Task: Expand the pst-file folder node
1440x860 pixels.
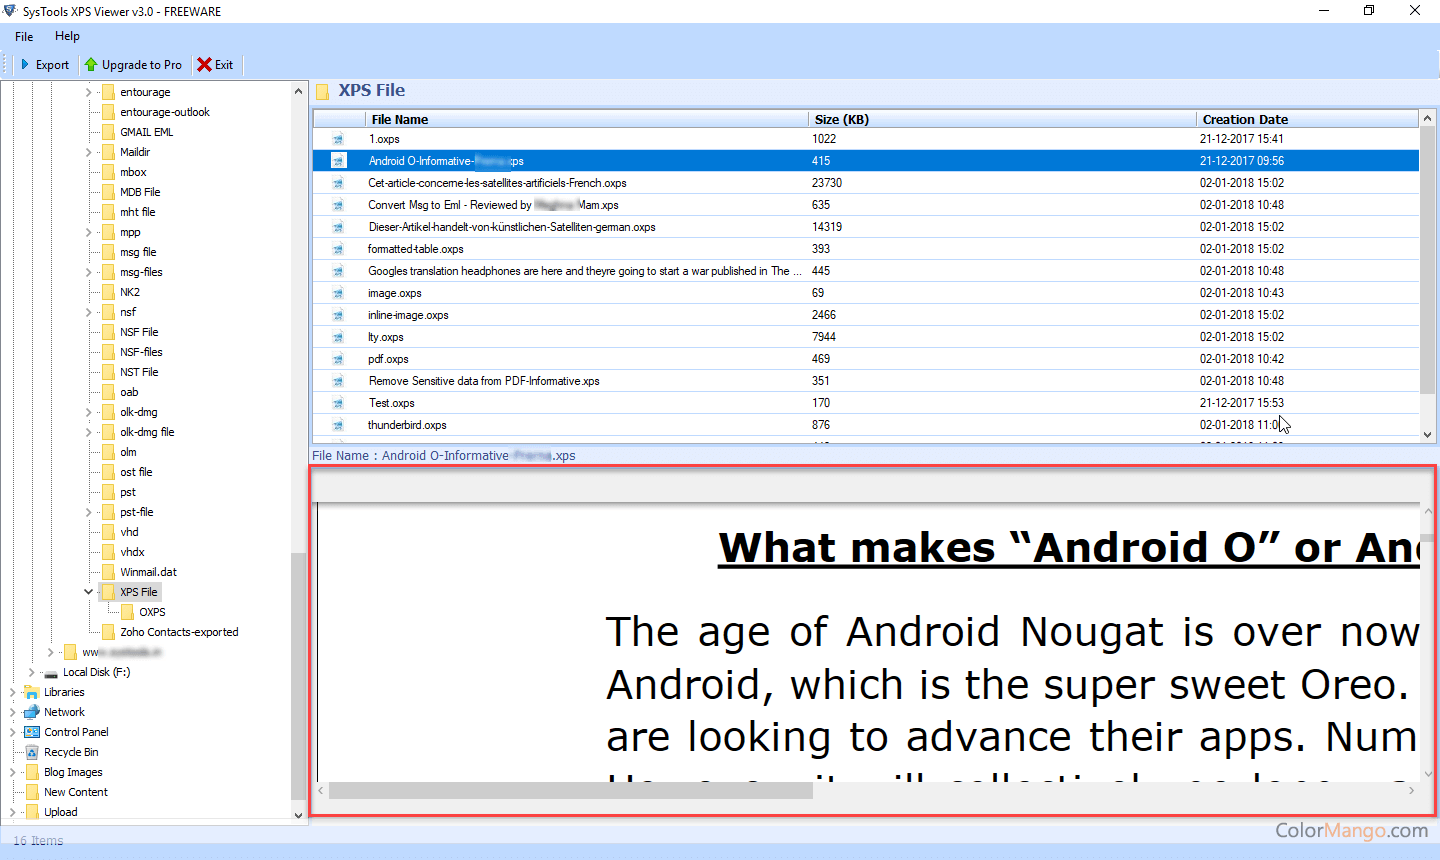Action: point(89,512)
